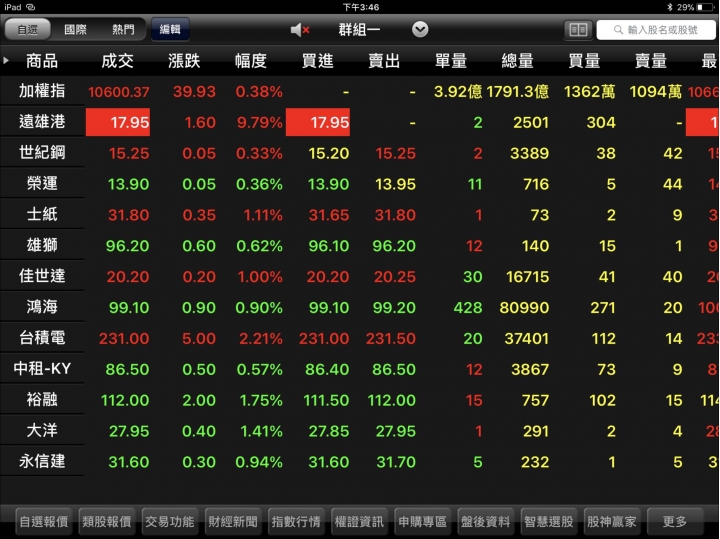Tap 台積電 percentage 2.21%
This screenshot has width=720, height=539.
coord(261,339)
